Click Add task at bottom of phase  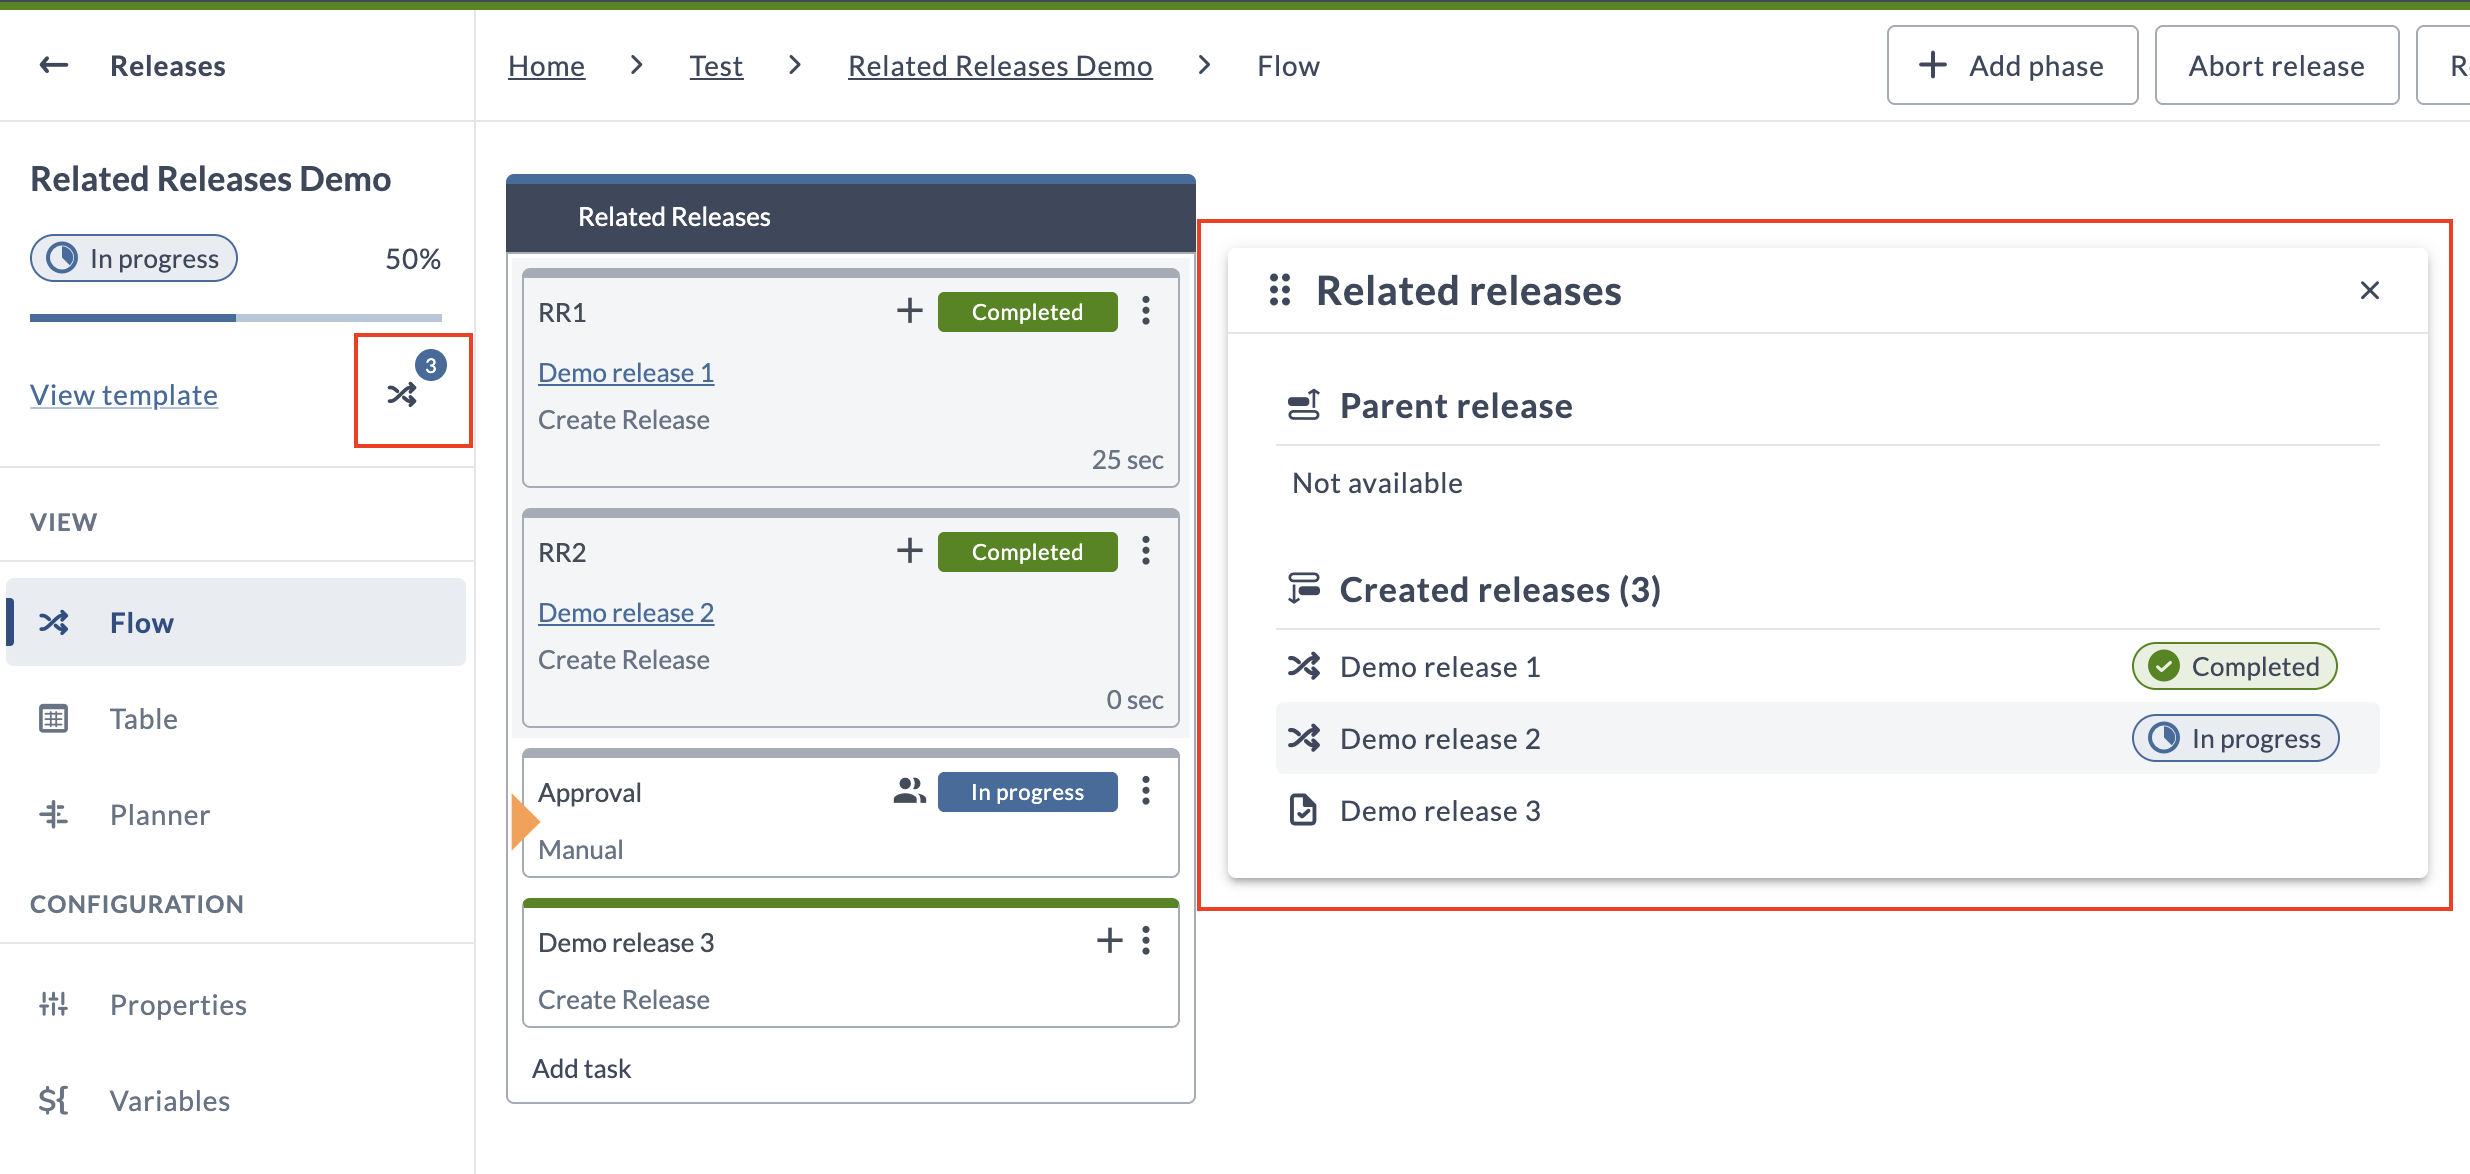(x=581, y=1068)
